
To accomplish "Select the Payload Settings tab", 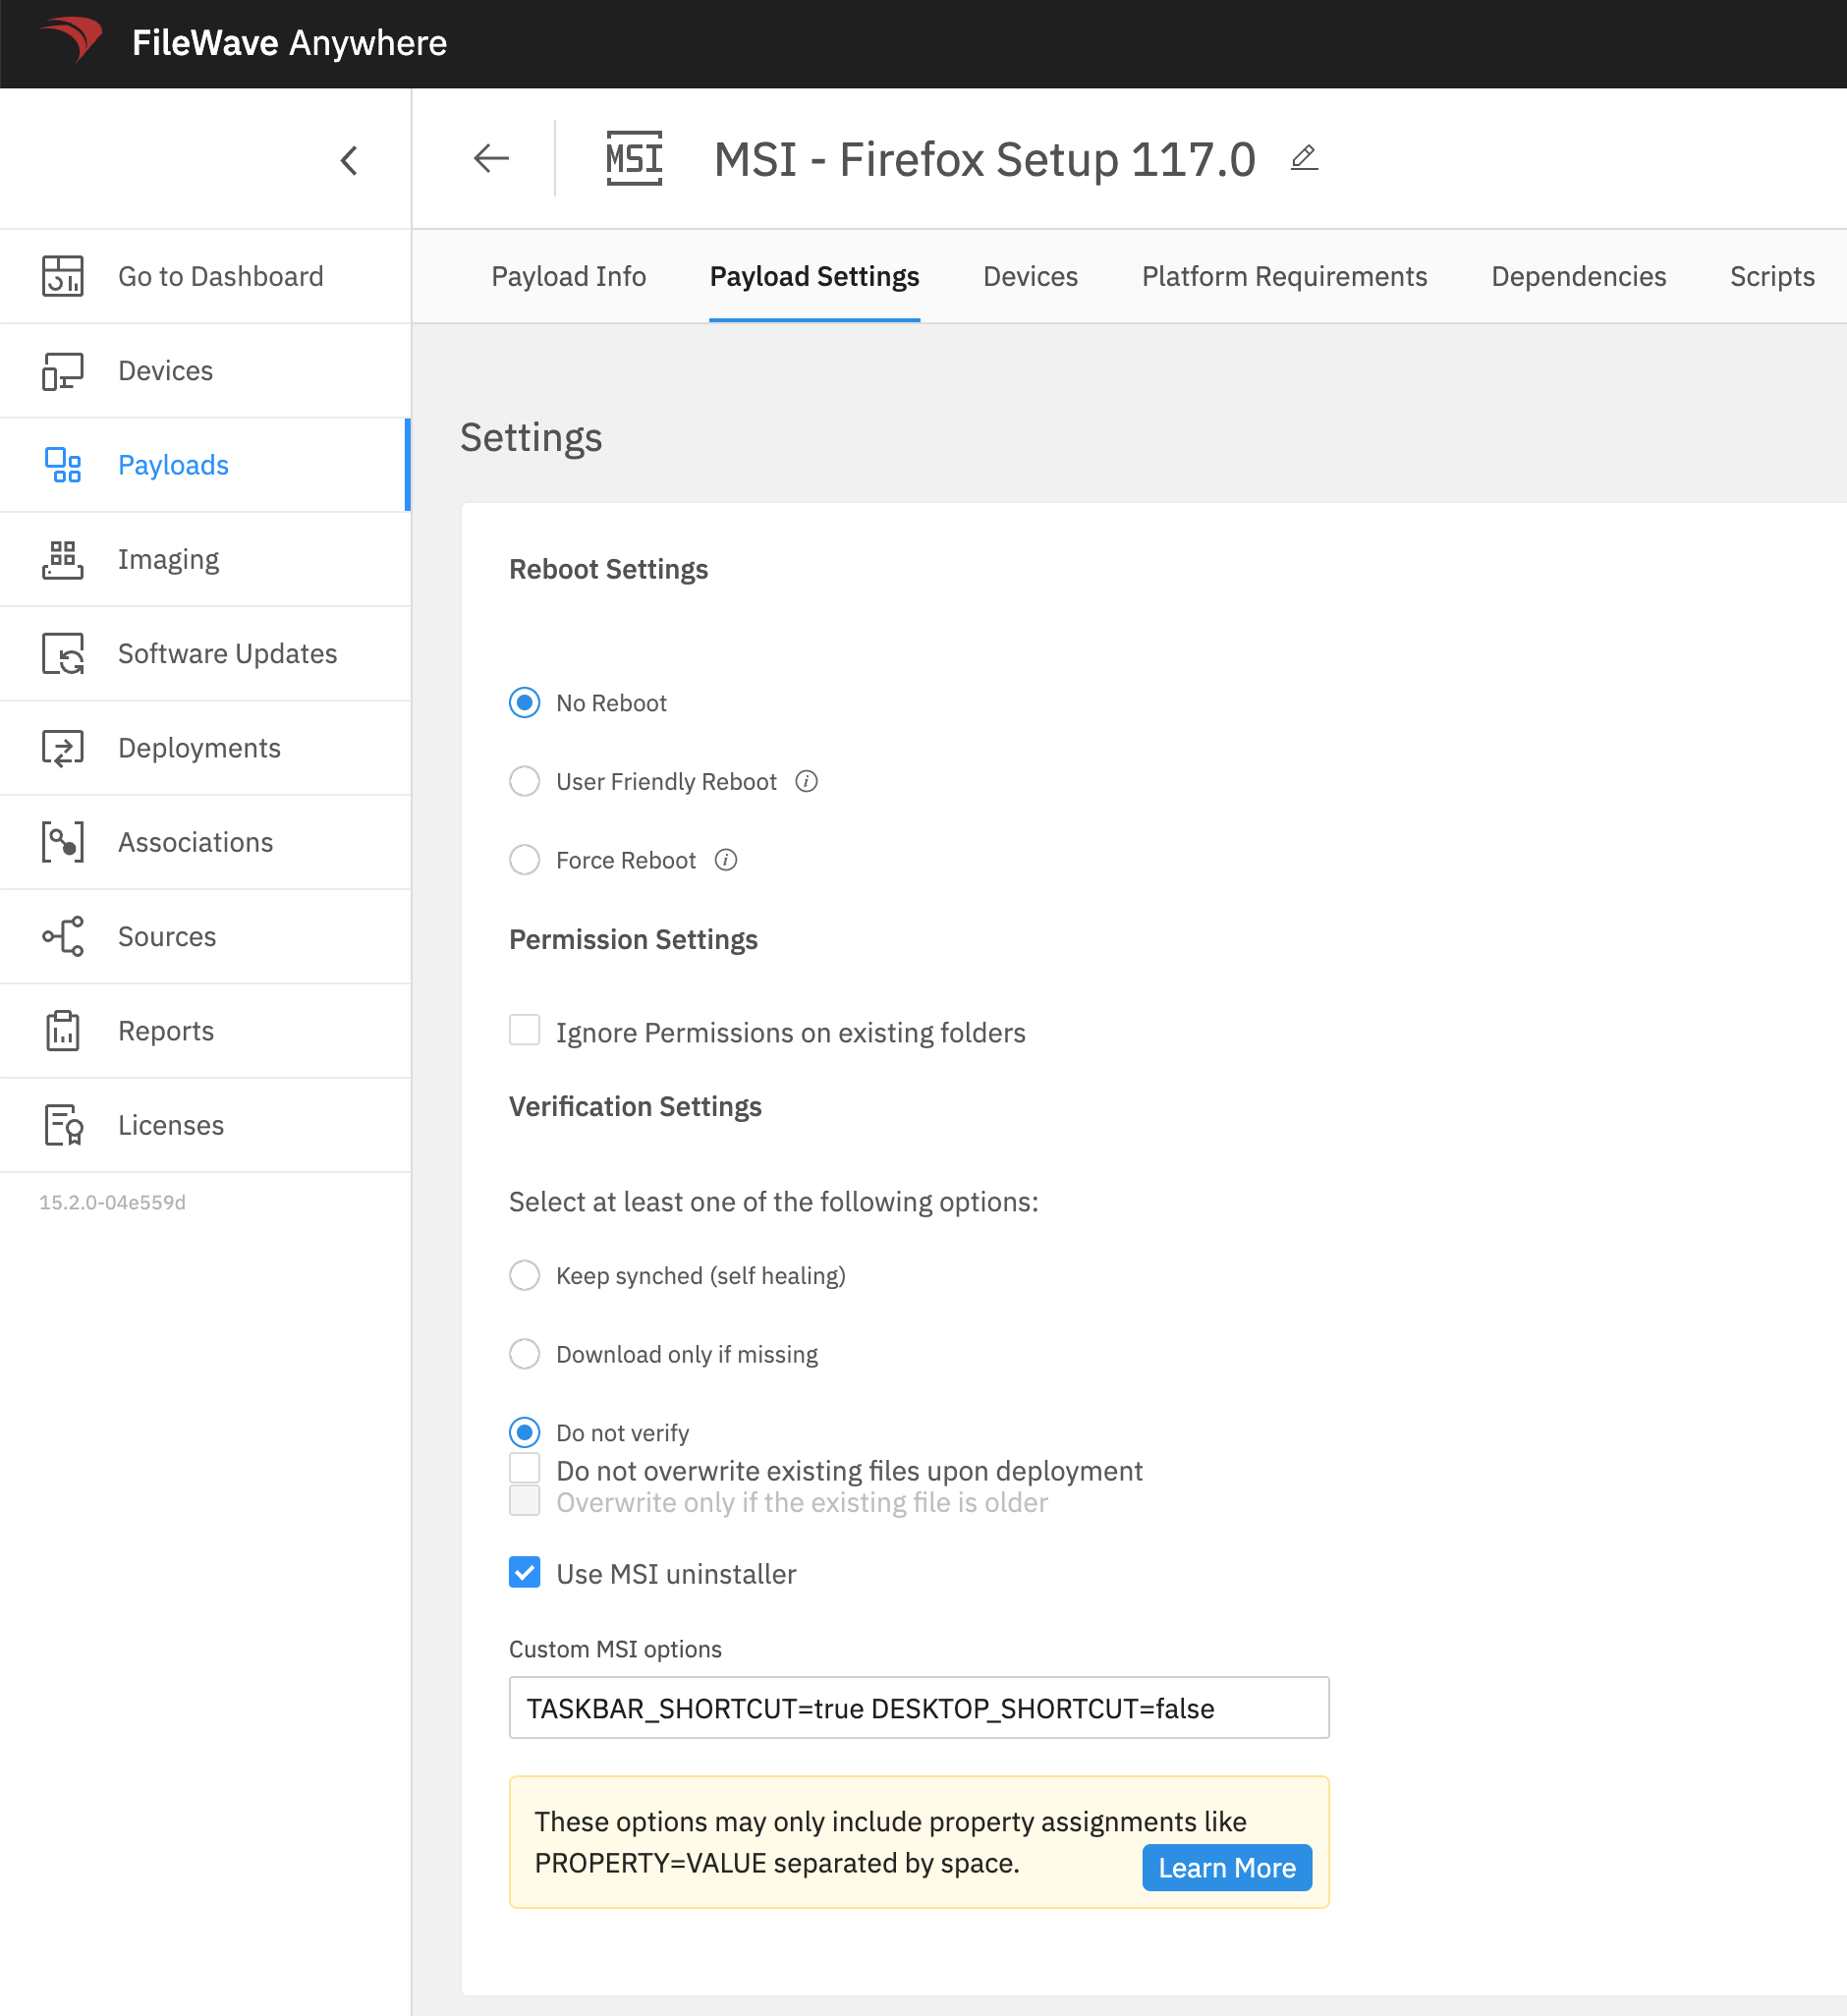I will pyautogui.click(x=815, y=276).
